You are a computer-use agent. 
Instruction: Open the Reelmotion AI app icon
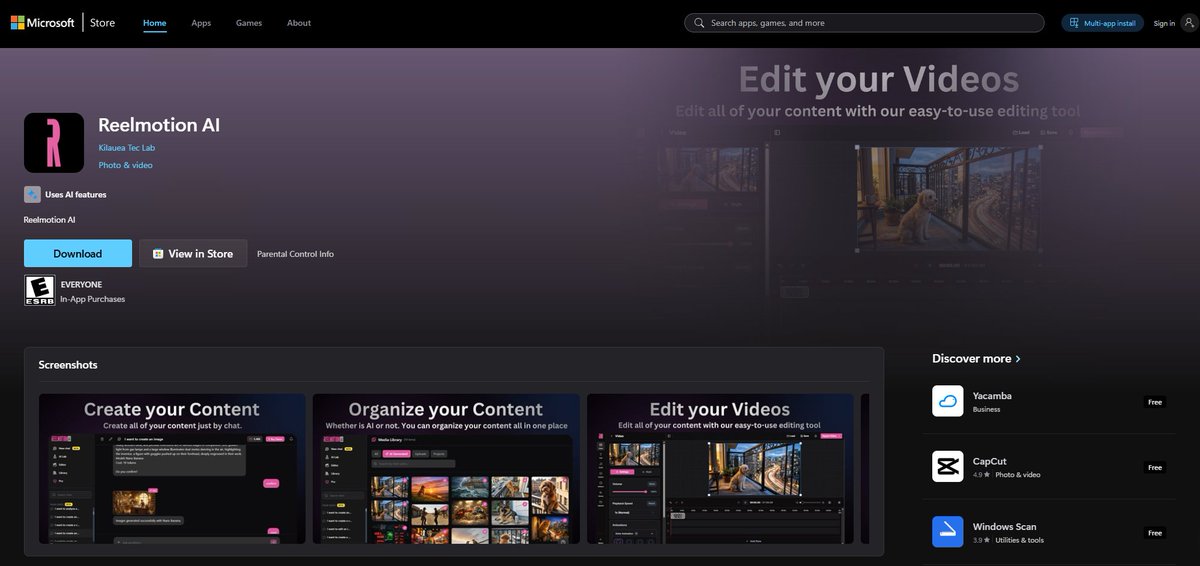pyautogui.click(x=54, y=143)
